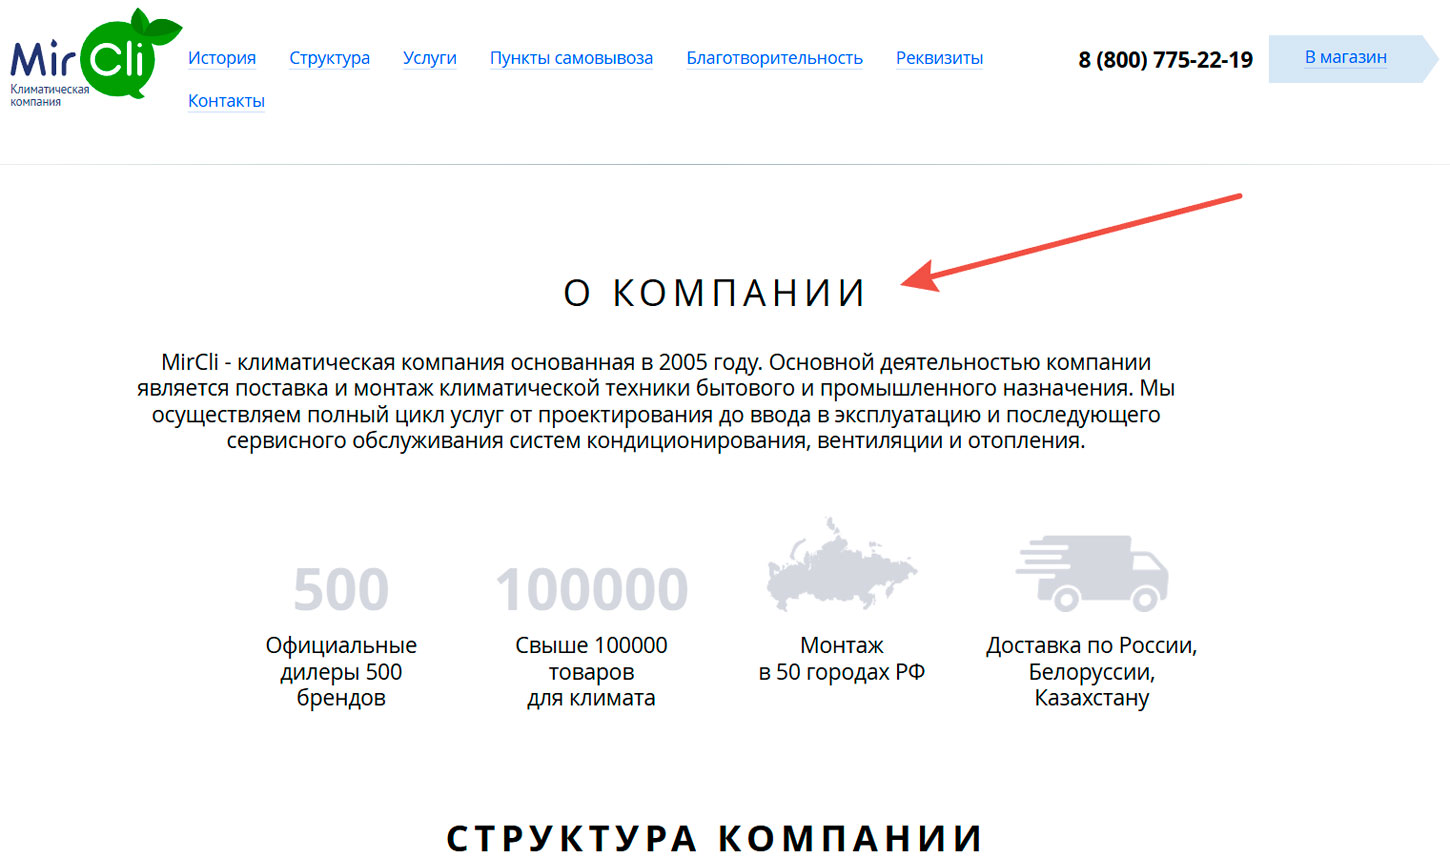Image resolution: width=1450 pixels, height=867 pixels.
Task: Open Пункты самовывоза link
Action: [x=571, y=58]
